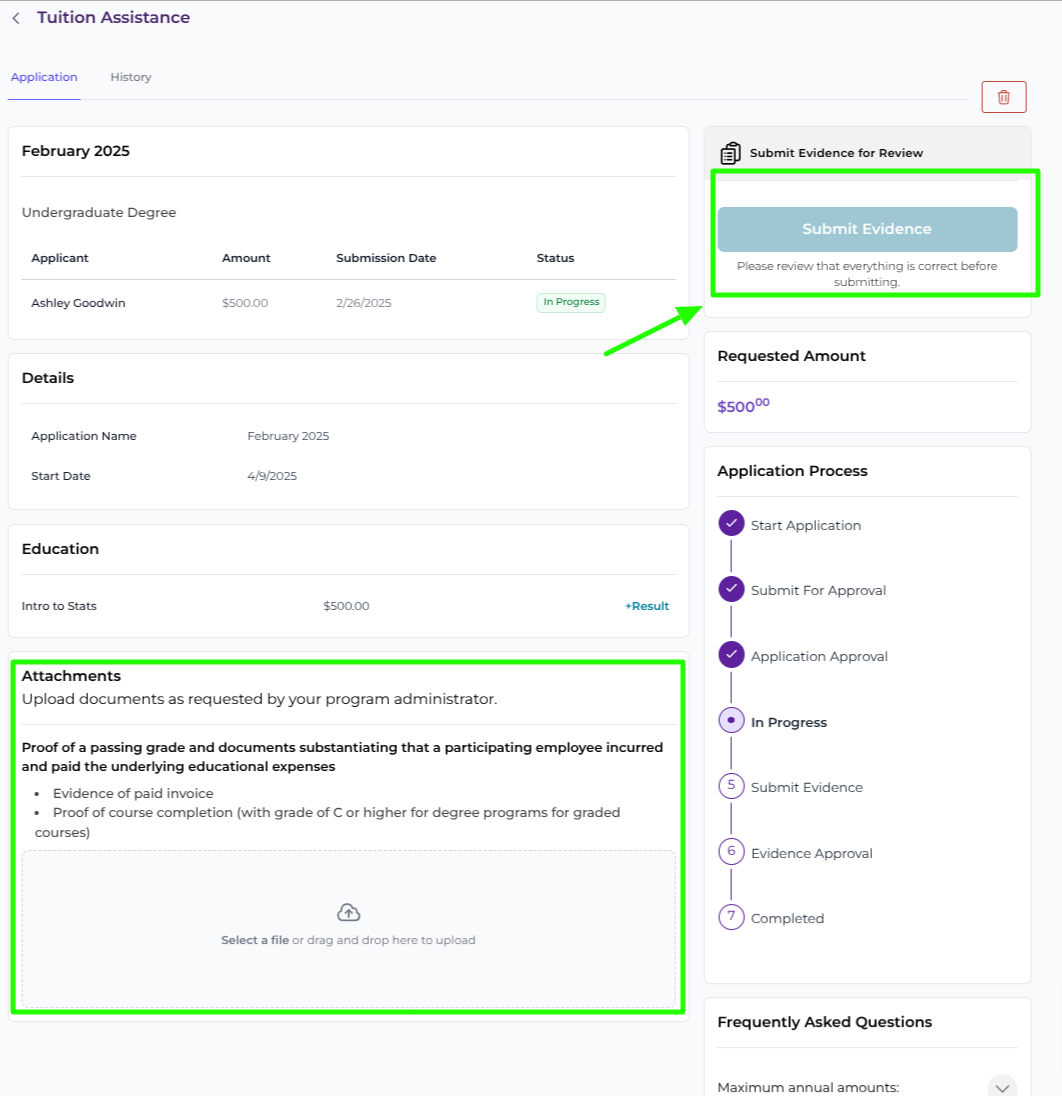Click the step 7 Completed circle
Screen dimensions: 1062x1096
(x=731, y=917)
